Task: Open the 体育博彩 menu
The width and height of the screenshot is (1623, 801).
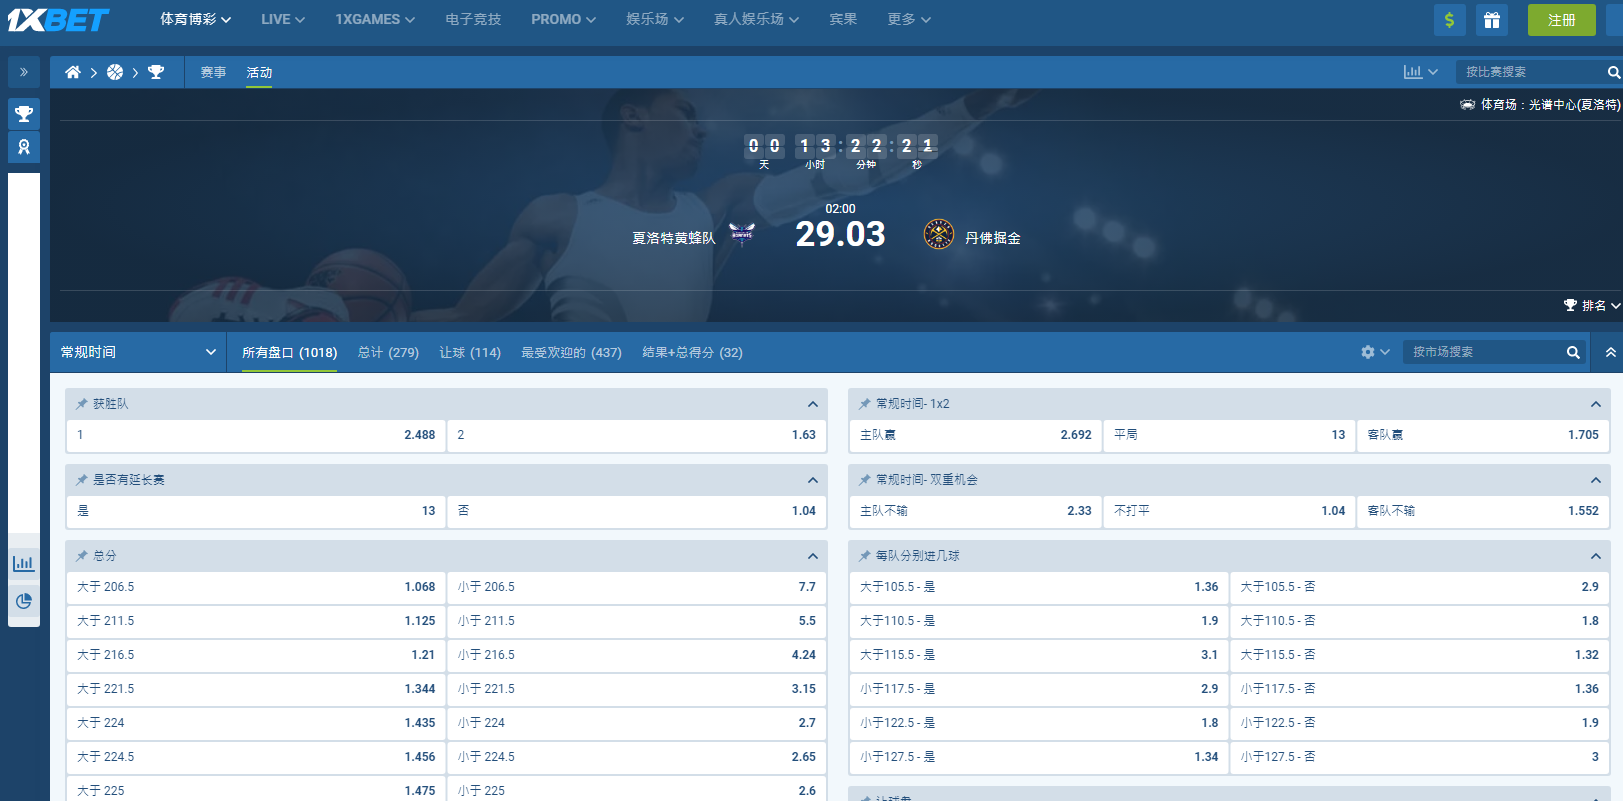Action: pos(195,19)
